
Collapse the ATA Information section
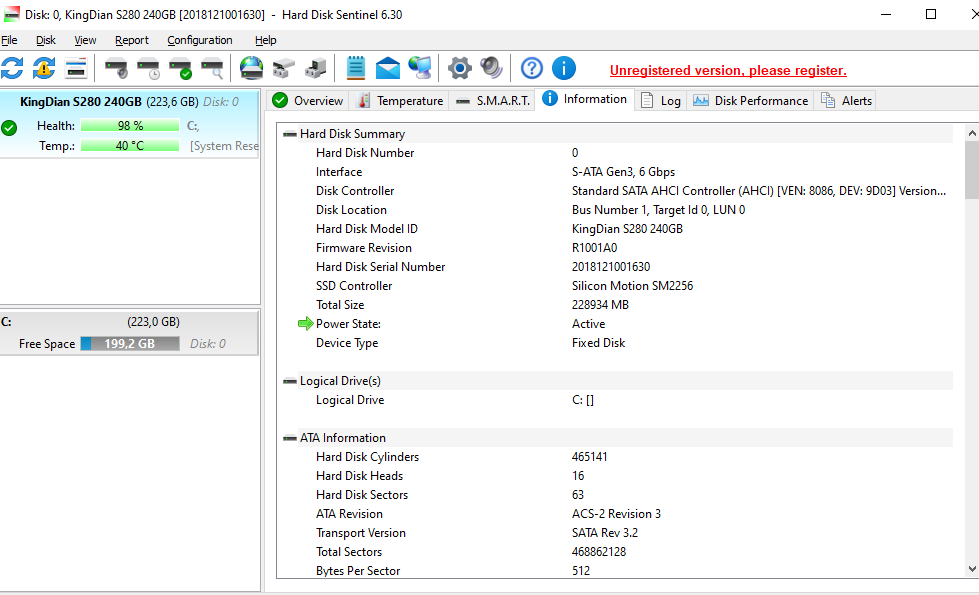coord(290,438)
